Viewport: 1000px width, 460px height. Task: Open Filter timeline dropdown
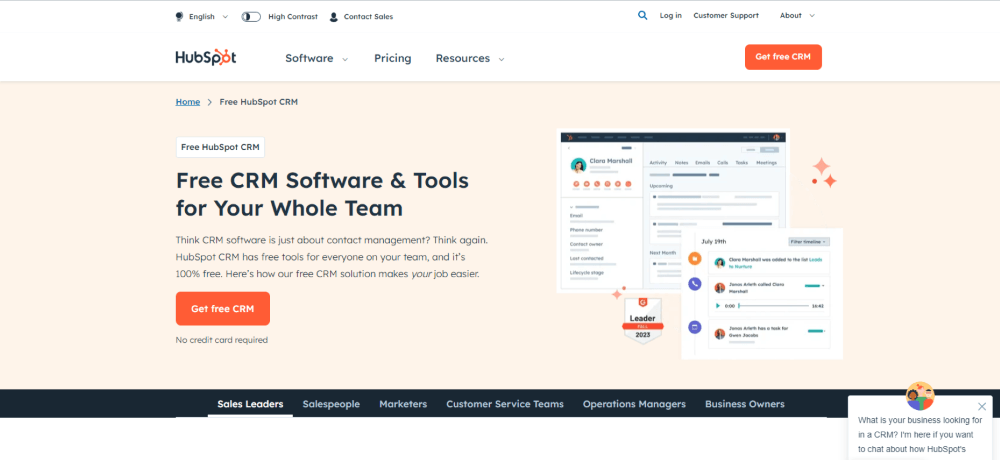click(x=809, y=242)
